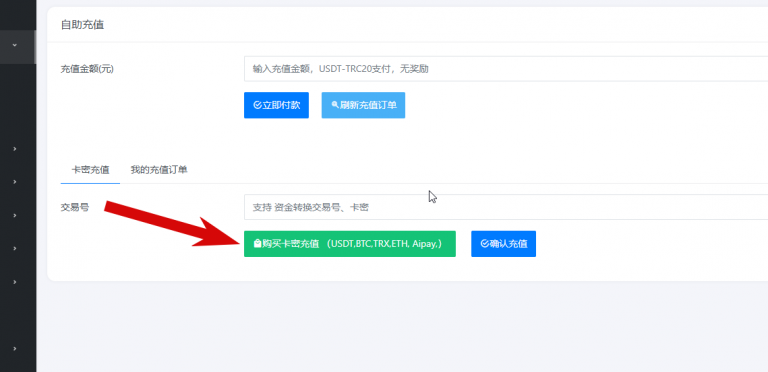Collapse the expanded sidebar menu with down chevron

tap(15, 45)
